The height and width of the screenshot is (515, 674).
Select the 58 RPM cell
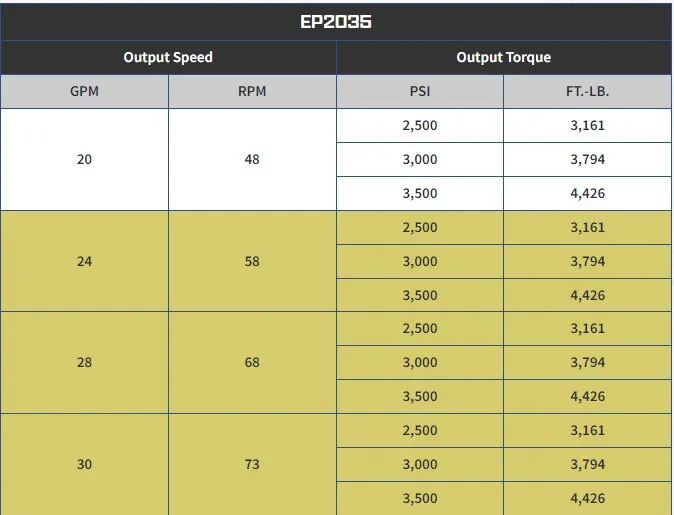pos(252,261)
